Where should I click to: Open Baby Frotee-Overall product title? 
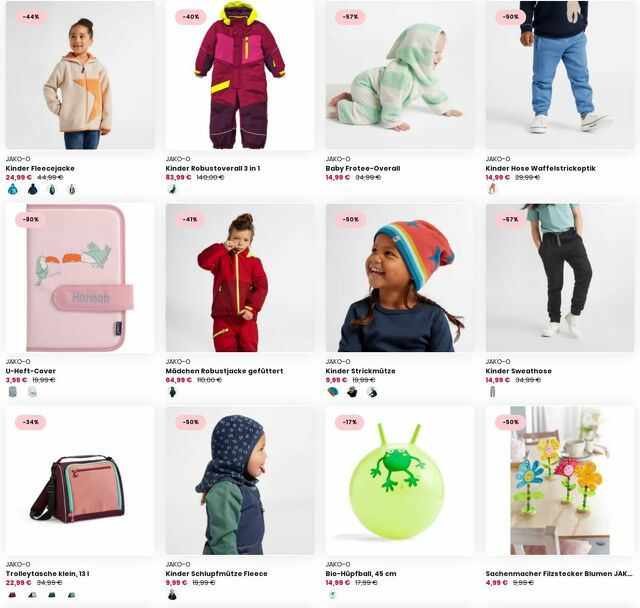coord(363,168)
